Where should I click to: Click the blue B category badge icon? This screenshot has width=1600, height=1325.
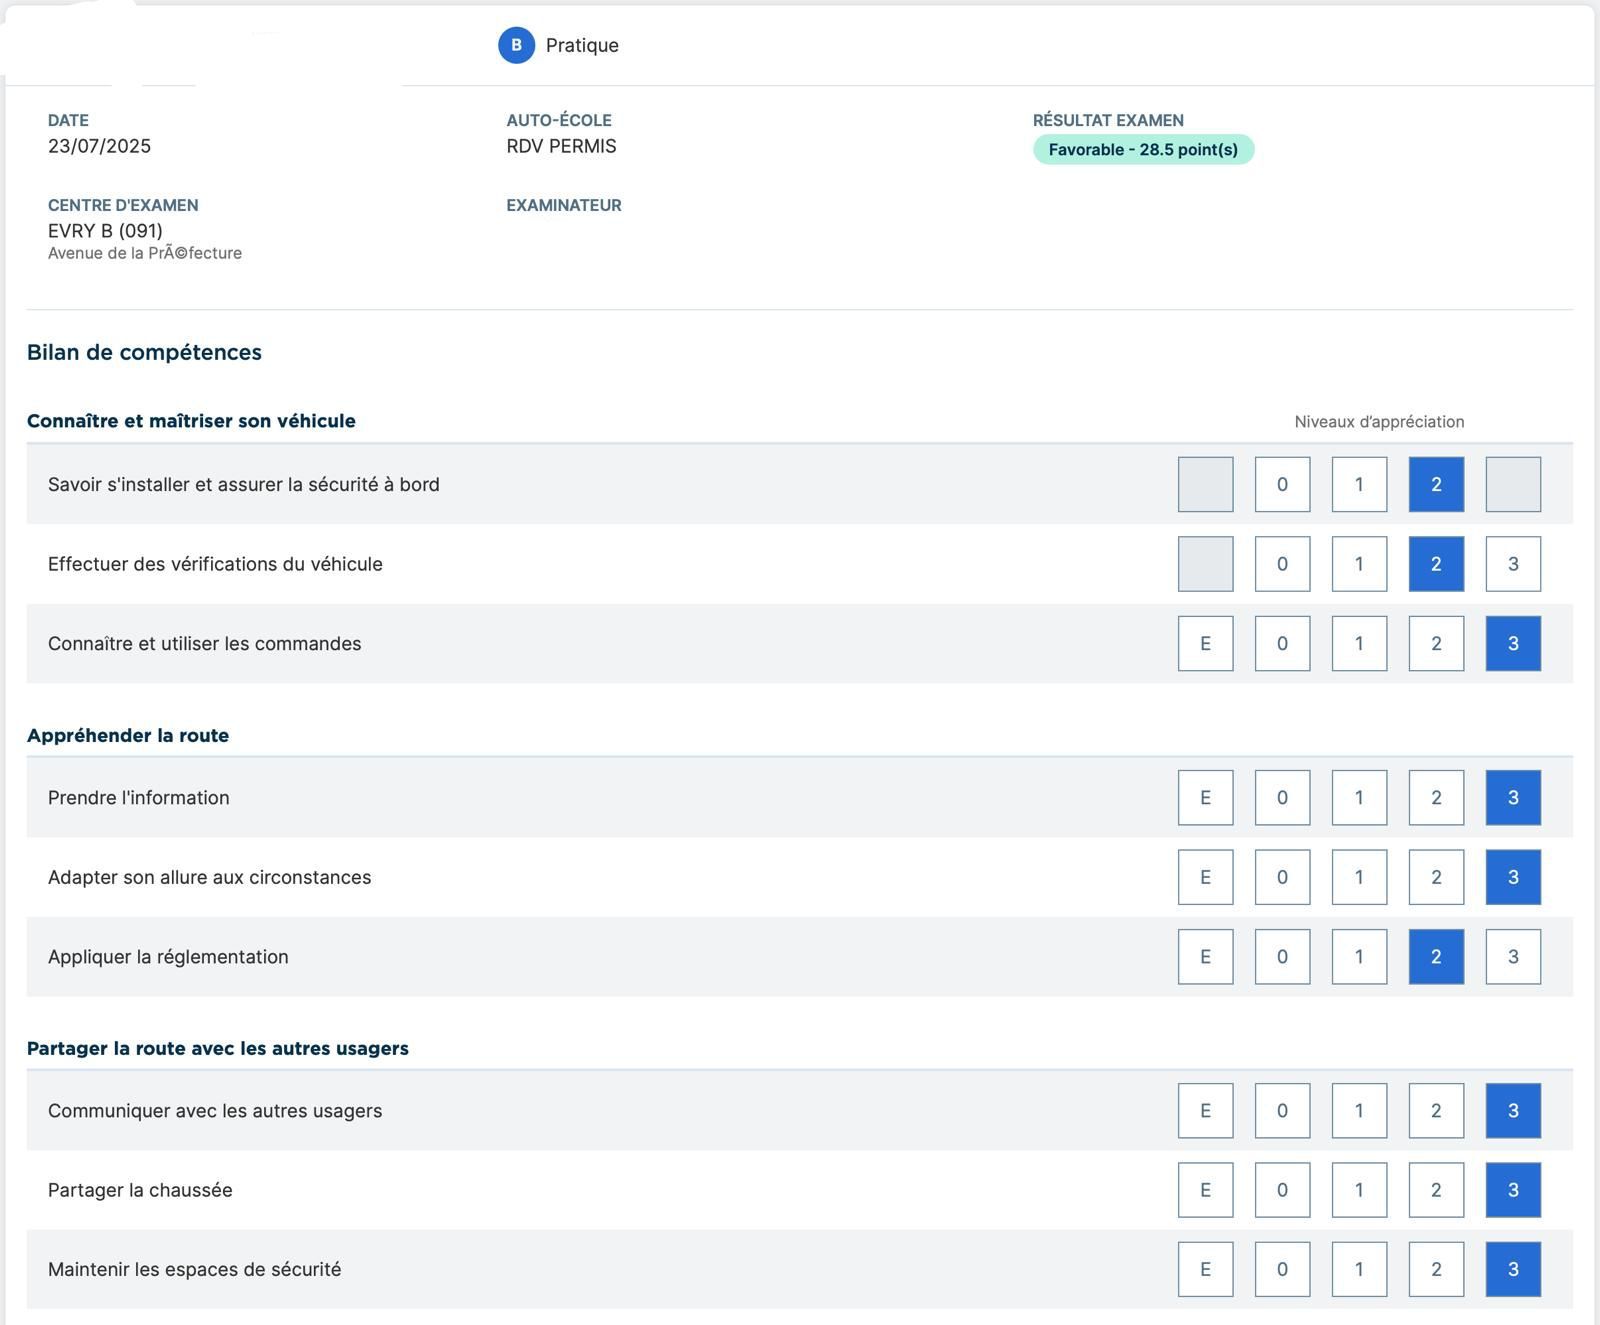[516, 45]
